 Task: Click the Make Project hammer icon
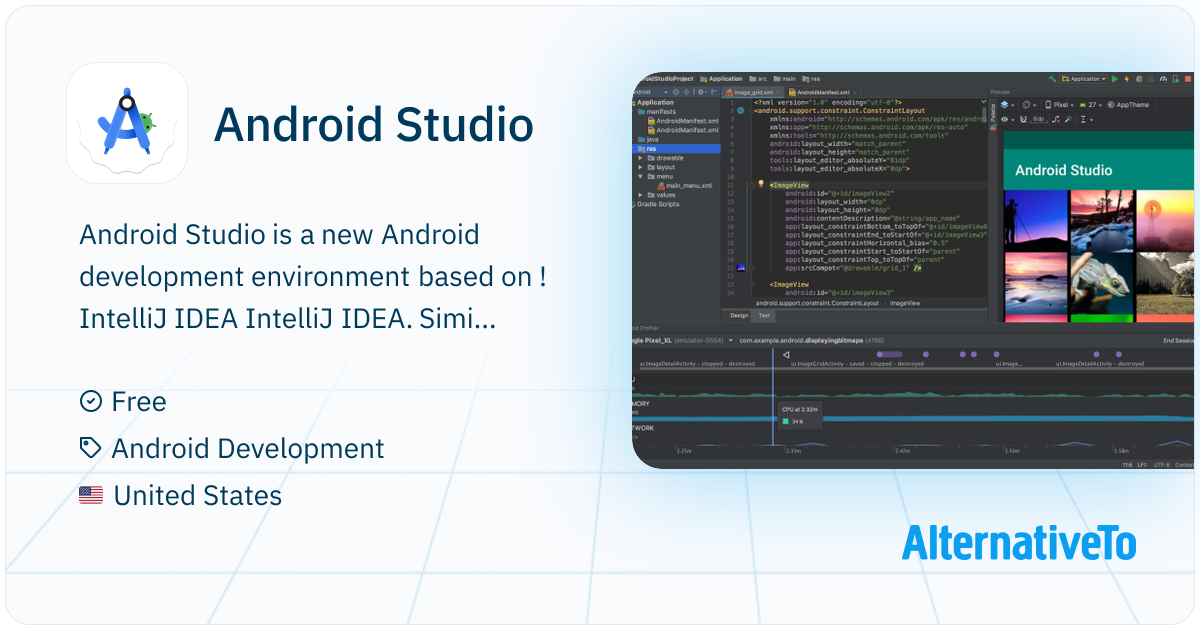1052,79
